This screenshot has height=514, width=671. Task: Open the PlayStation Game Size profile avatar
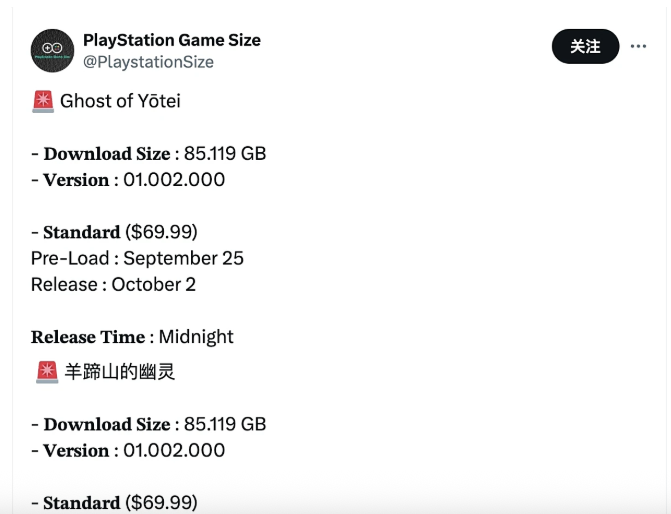[52, 51]
